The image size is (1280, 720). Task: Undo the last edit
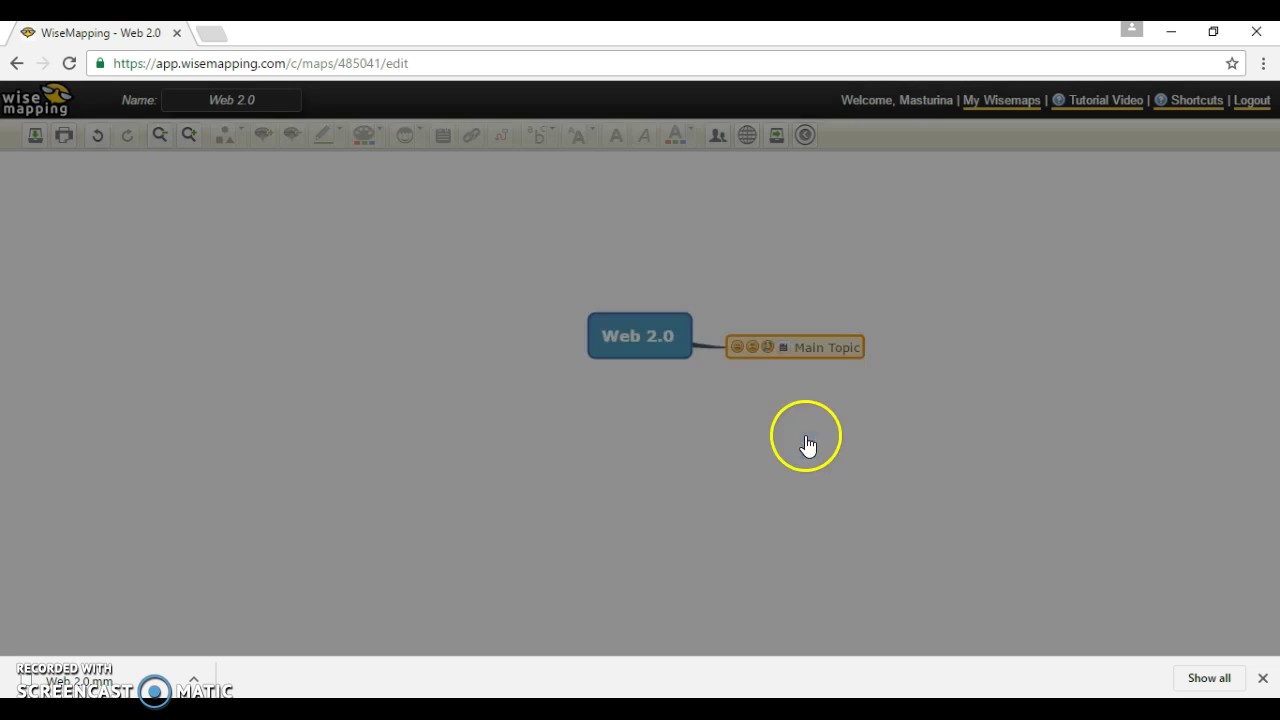point(97,135)
